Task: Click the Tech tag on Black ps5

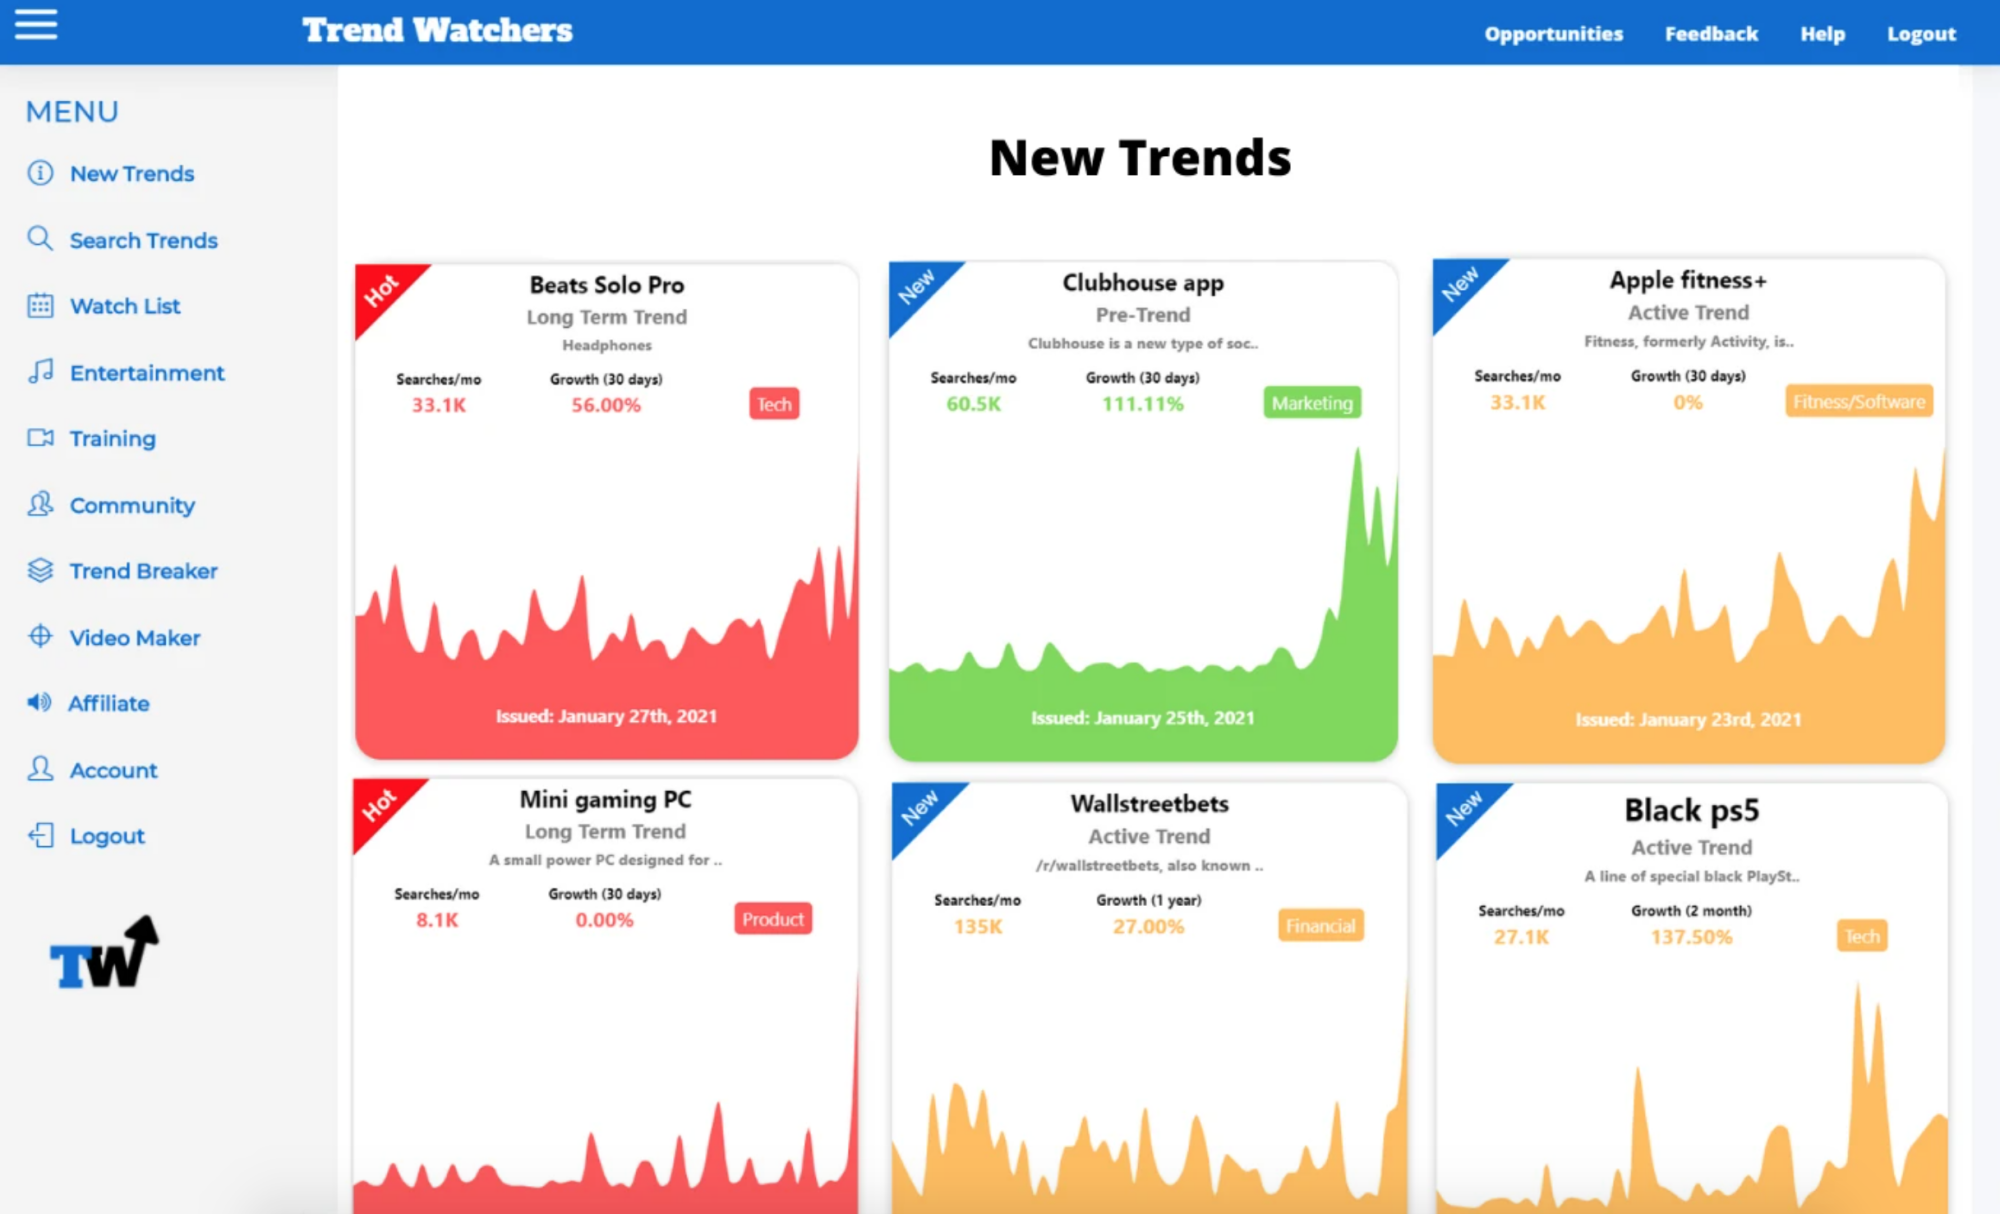Action: [1862, 936]
